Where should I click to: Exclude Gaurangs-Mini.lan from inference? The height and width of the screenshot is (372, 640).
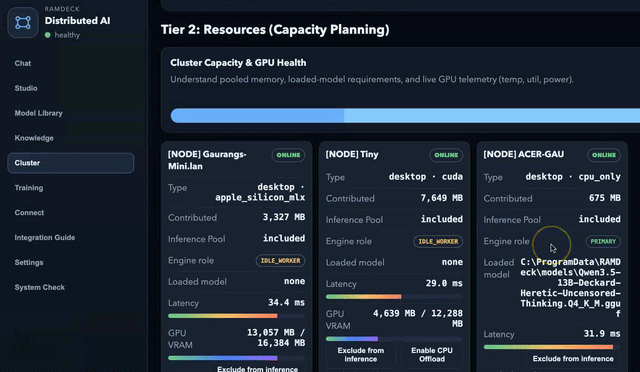coord(258,368)
